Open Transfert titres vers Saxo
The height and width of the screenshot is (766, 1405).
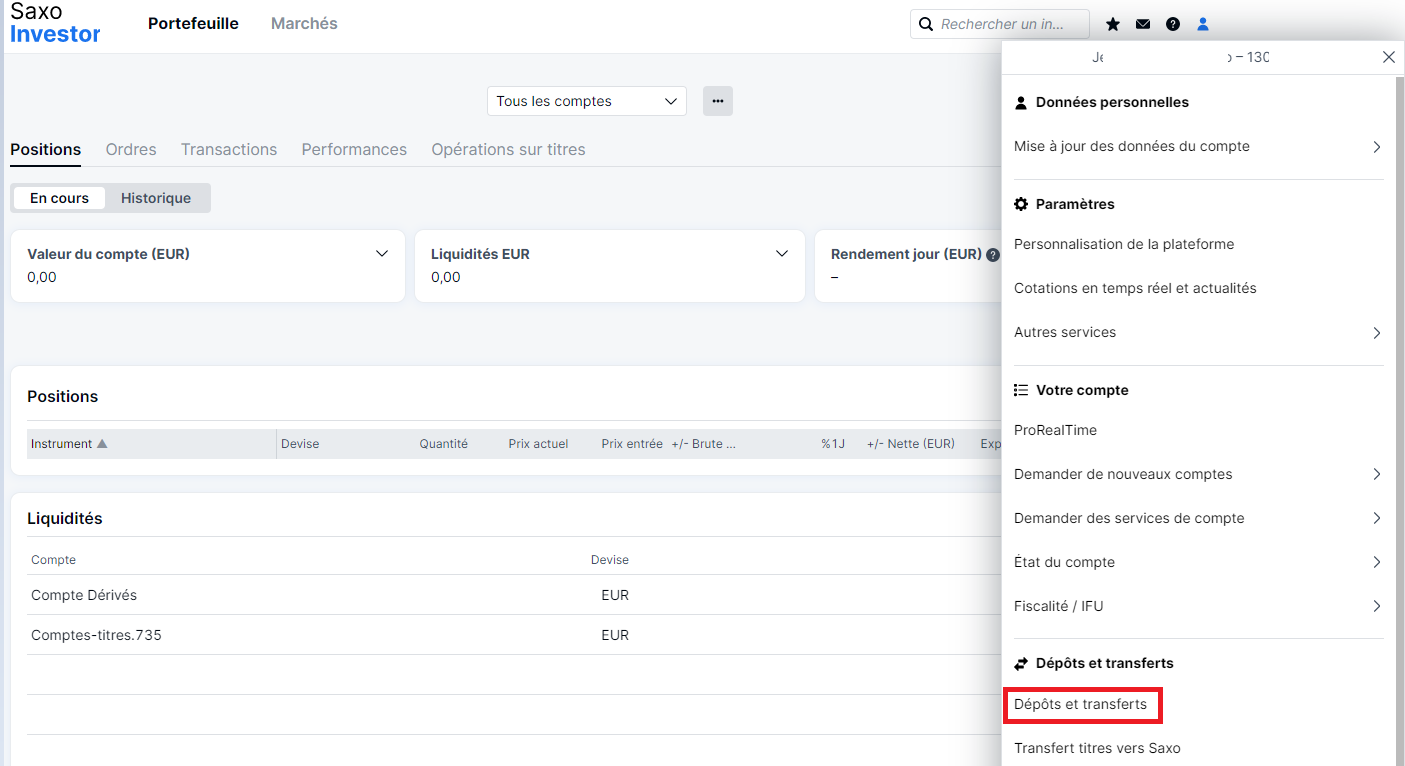(1097, 748)
